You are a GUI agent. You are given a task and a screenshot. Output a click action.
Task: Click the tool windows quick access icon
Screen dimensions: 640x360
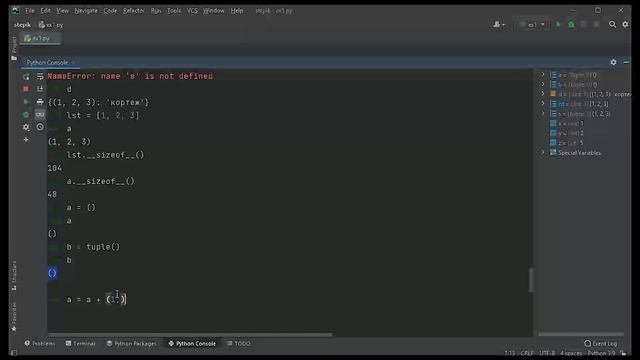coord(14,353)
